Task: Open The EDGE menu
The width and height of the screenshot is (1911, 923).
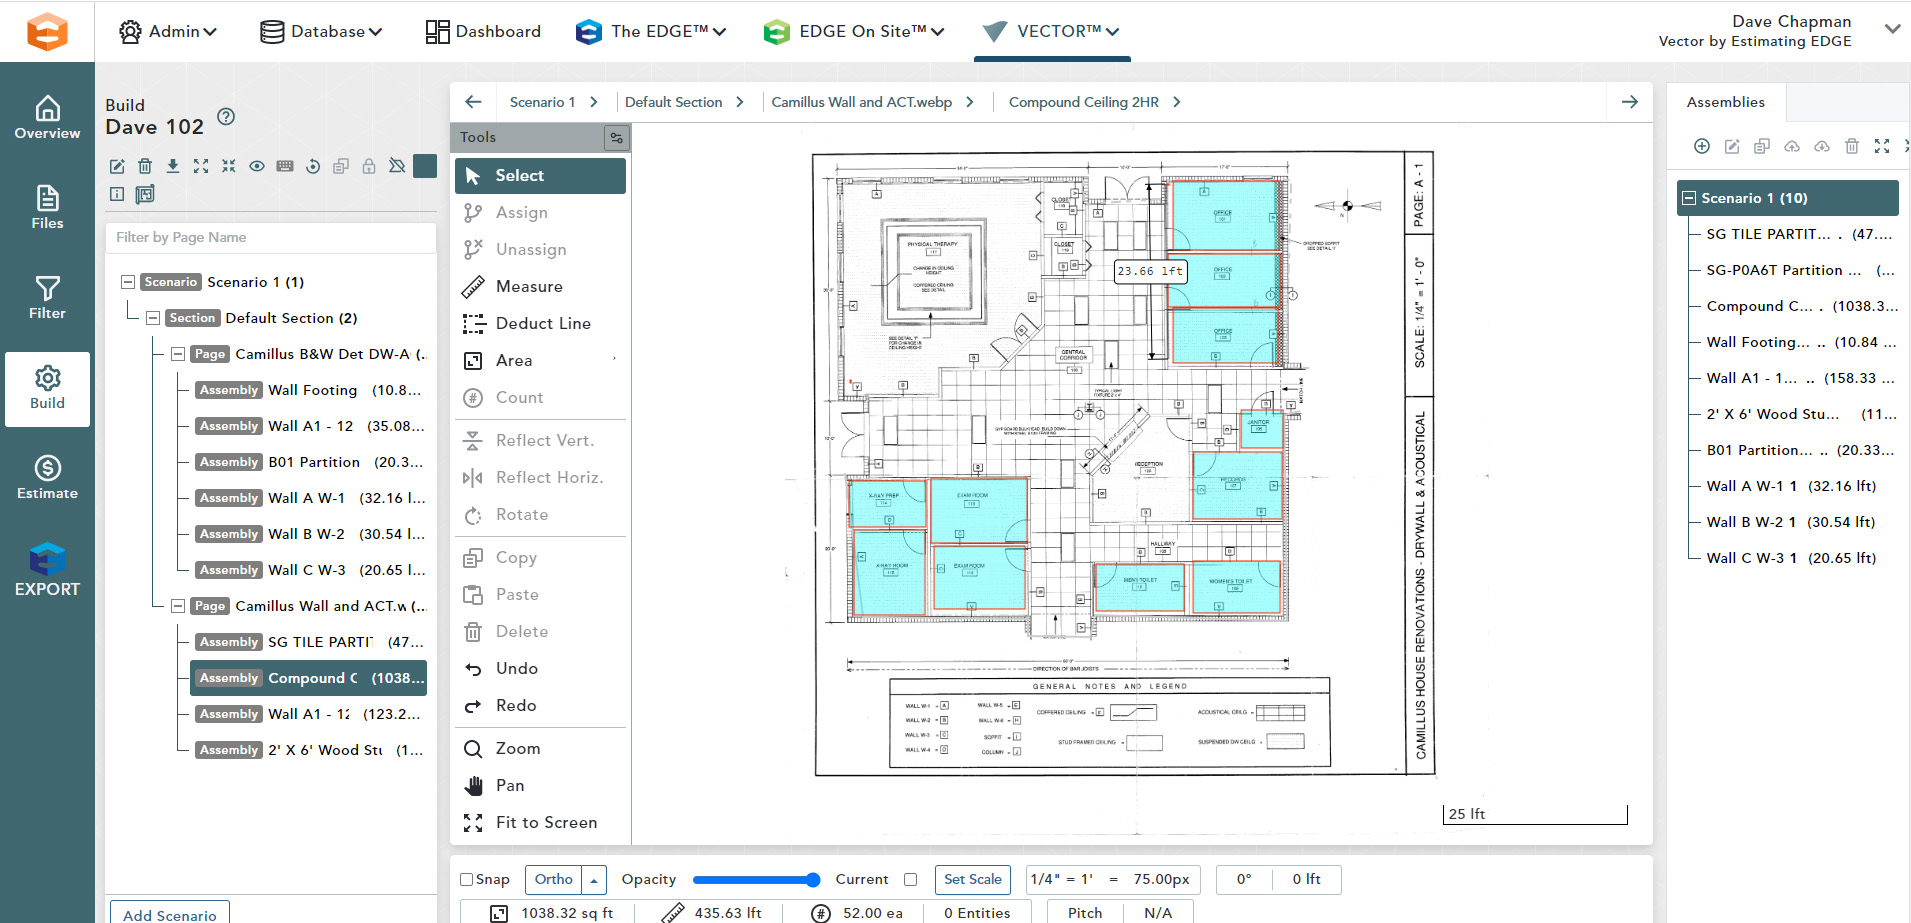Action: pos(651,31)
